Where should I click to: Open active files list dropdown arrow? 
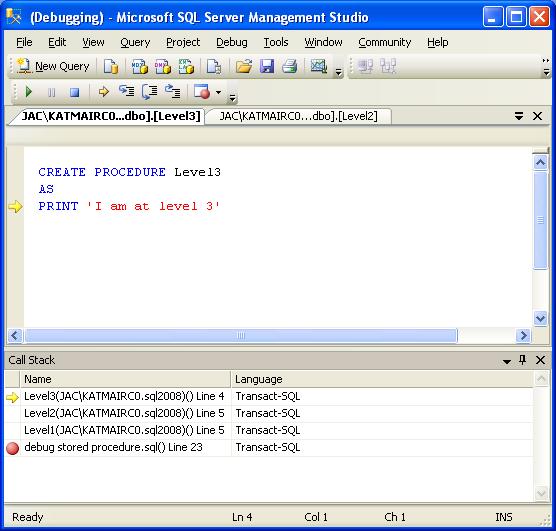click(x=519, y=116)
